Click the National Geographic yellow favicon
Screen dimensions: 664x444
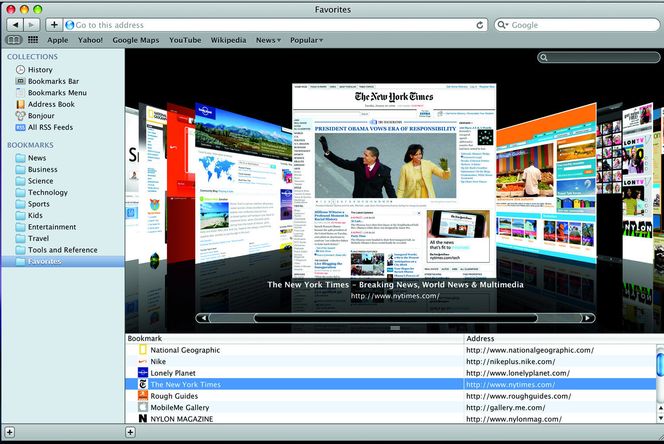(143, 350)
